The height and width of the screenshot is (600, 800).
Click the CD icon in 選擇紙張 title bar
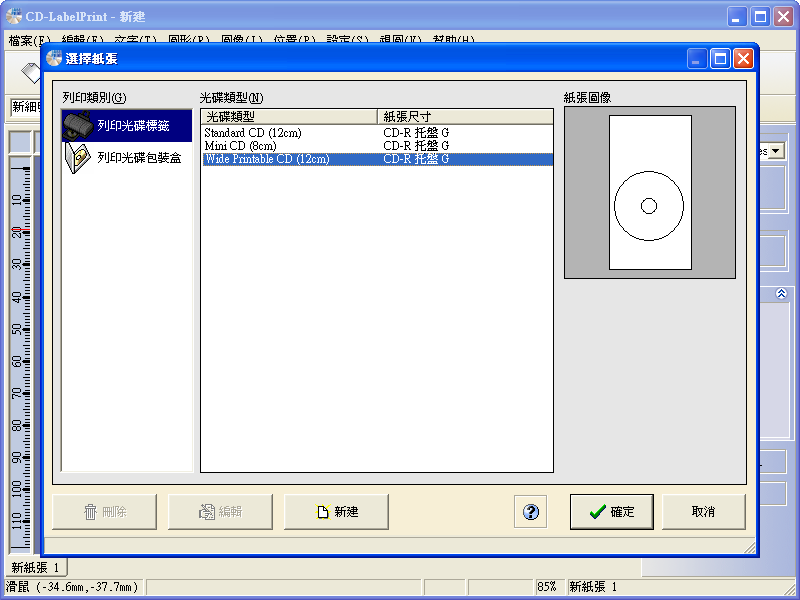[x=54, y=59]
